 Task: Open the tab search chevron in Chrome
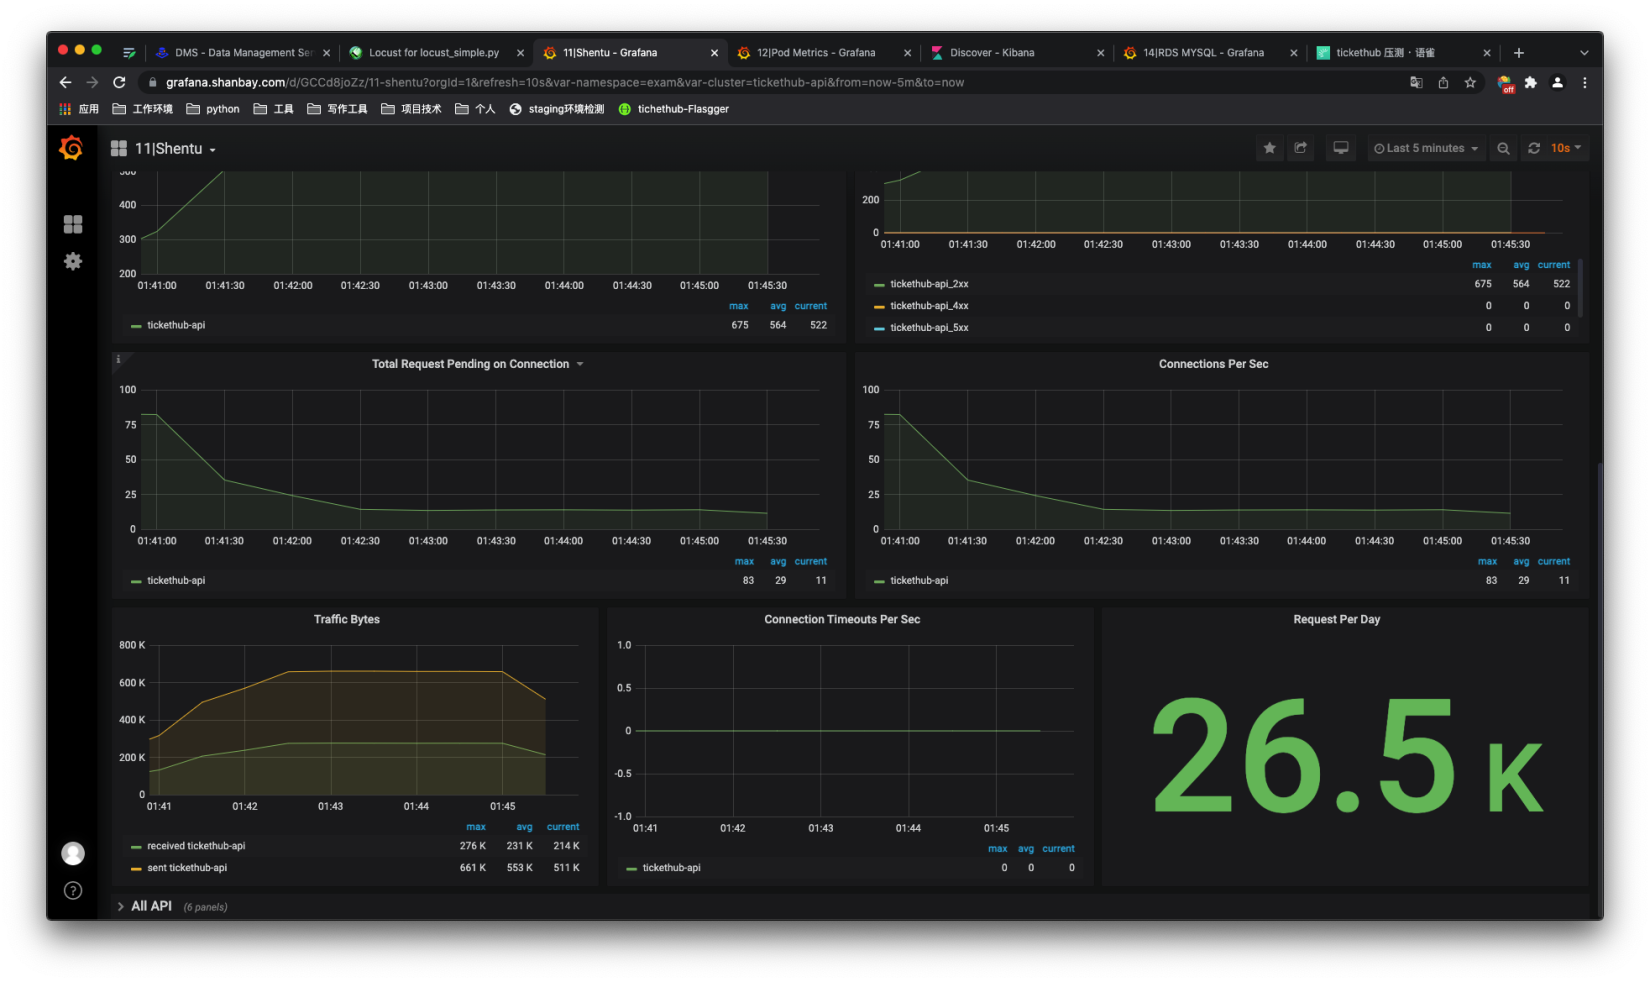[1583, 53]
